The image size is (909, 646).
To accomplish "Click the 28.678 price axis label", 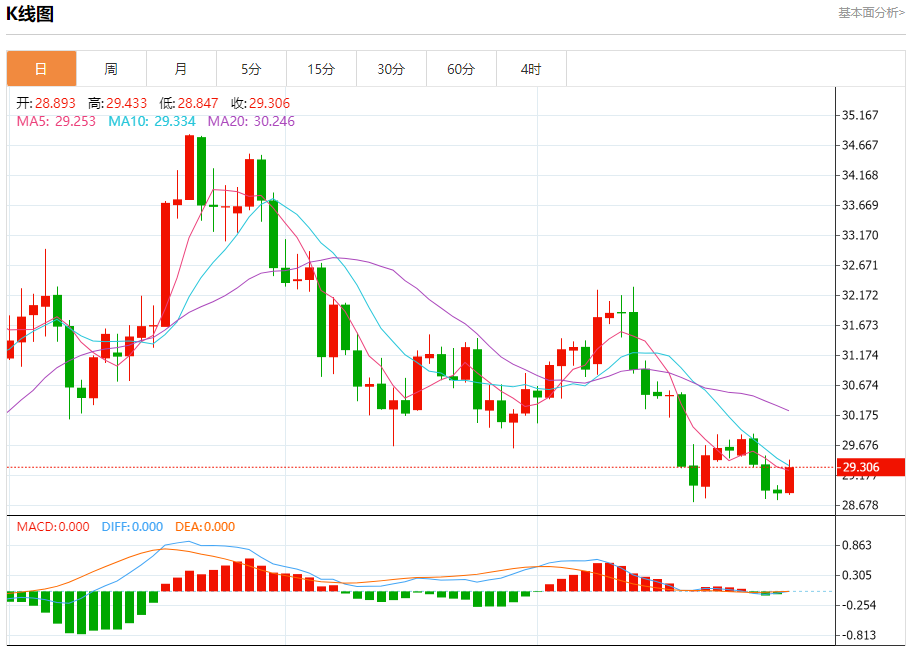I will (x=860, y=505).
